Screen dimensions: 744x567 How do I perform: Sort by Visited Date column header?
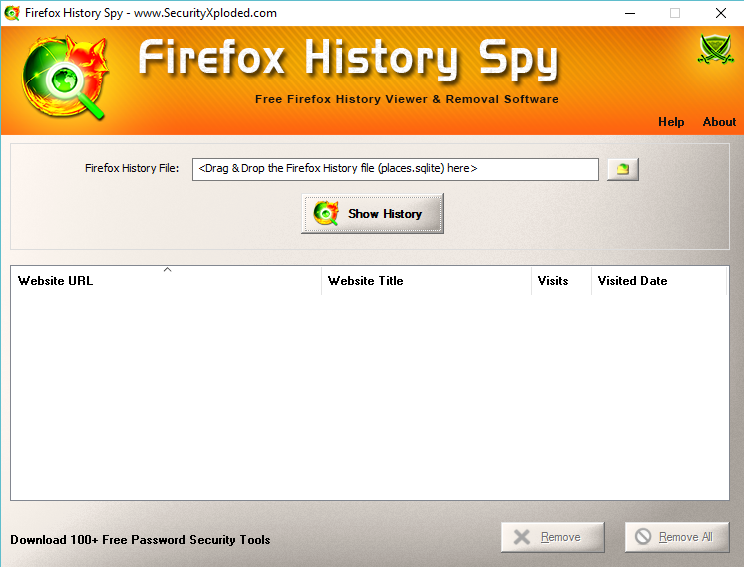point(659,280)
